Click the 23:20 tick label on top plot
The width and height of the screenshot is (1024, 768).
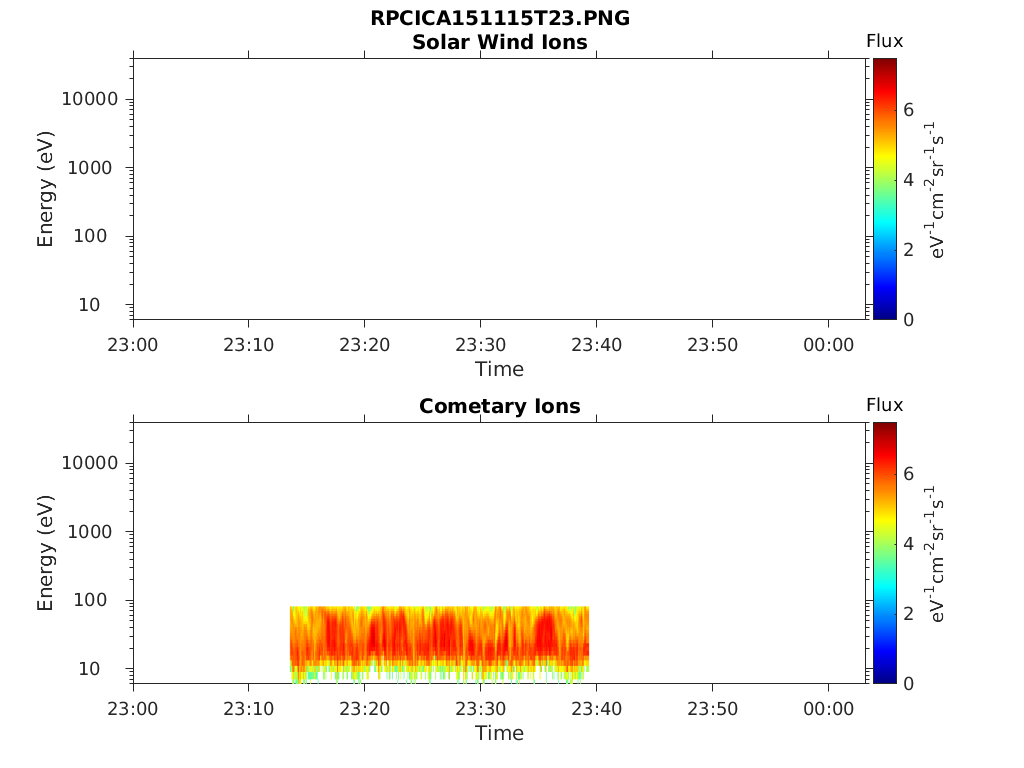(364, 345)
